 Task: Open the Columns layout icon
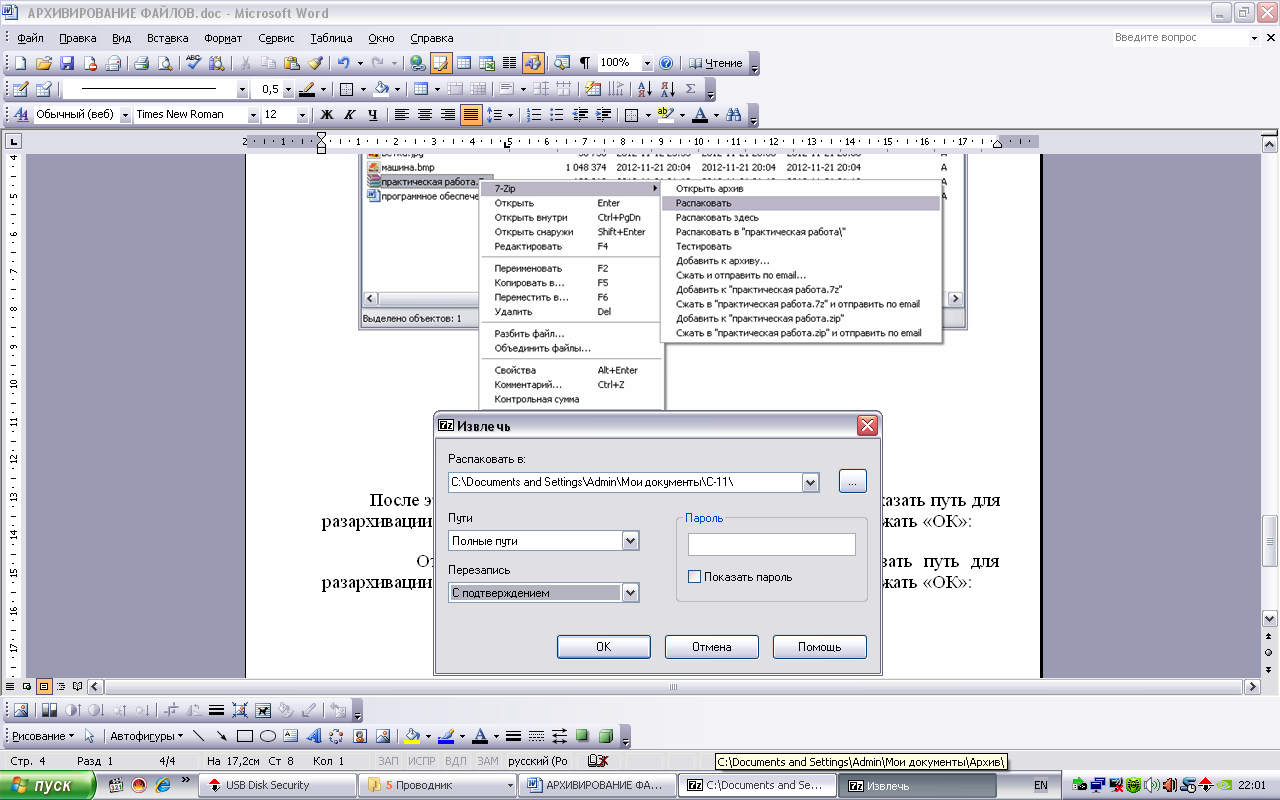click(x=509, y=63)
